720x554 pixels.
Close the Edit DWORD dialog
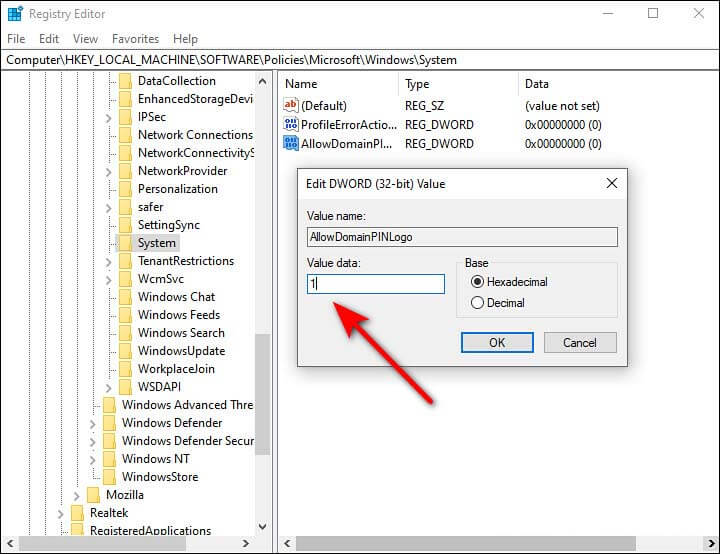pos(612,183)
